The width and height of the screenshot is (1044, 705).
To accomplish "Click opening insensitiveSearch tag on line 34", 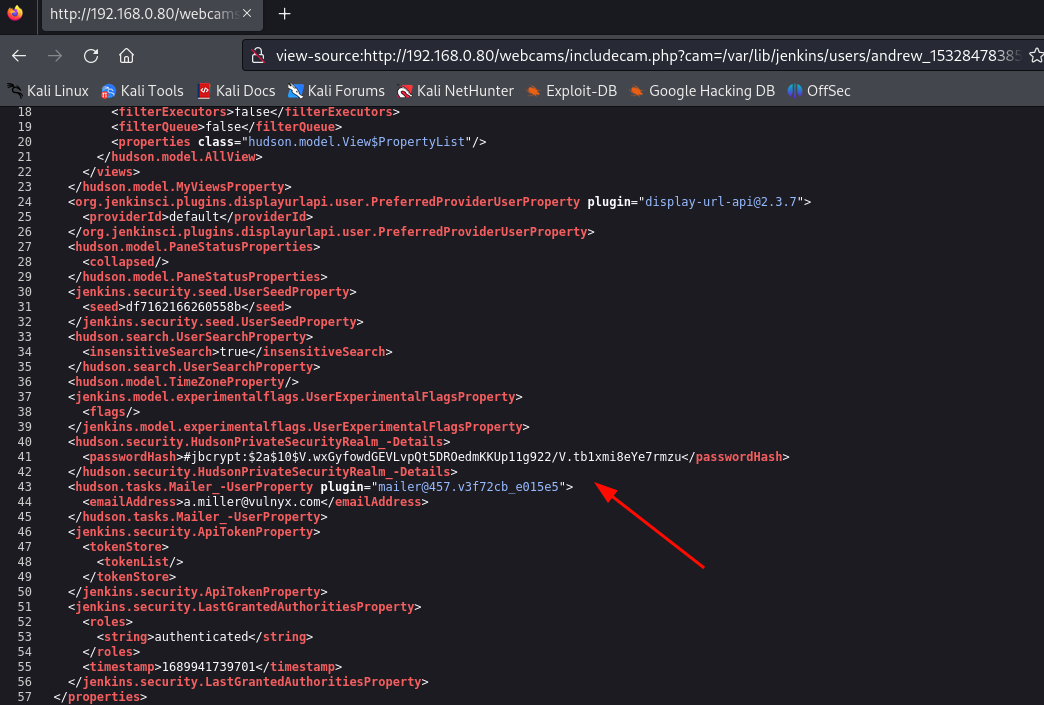I will point(151,352).
